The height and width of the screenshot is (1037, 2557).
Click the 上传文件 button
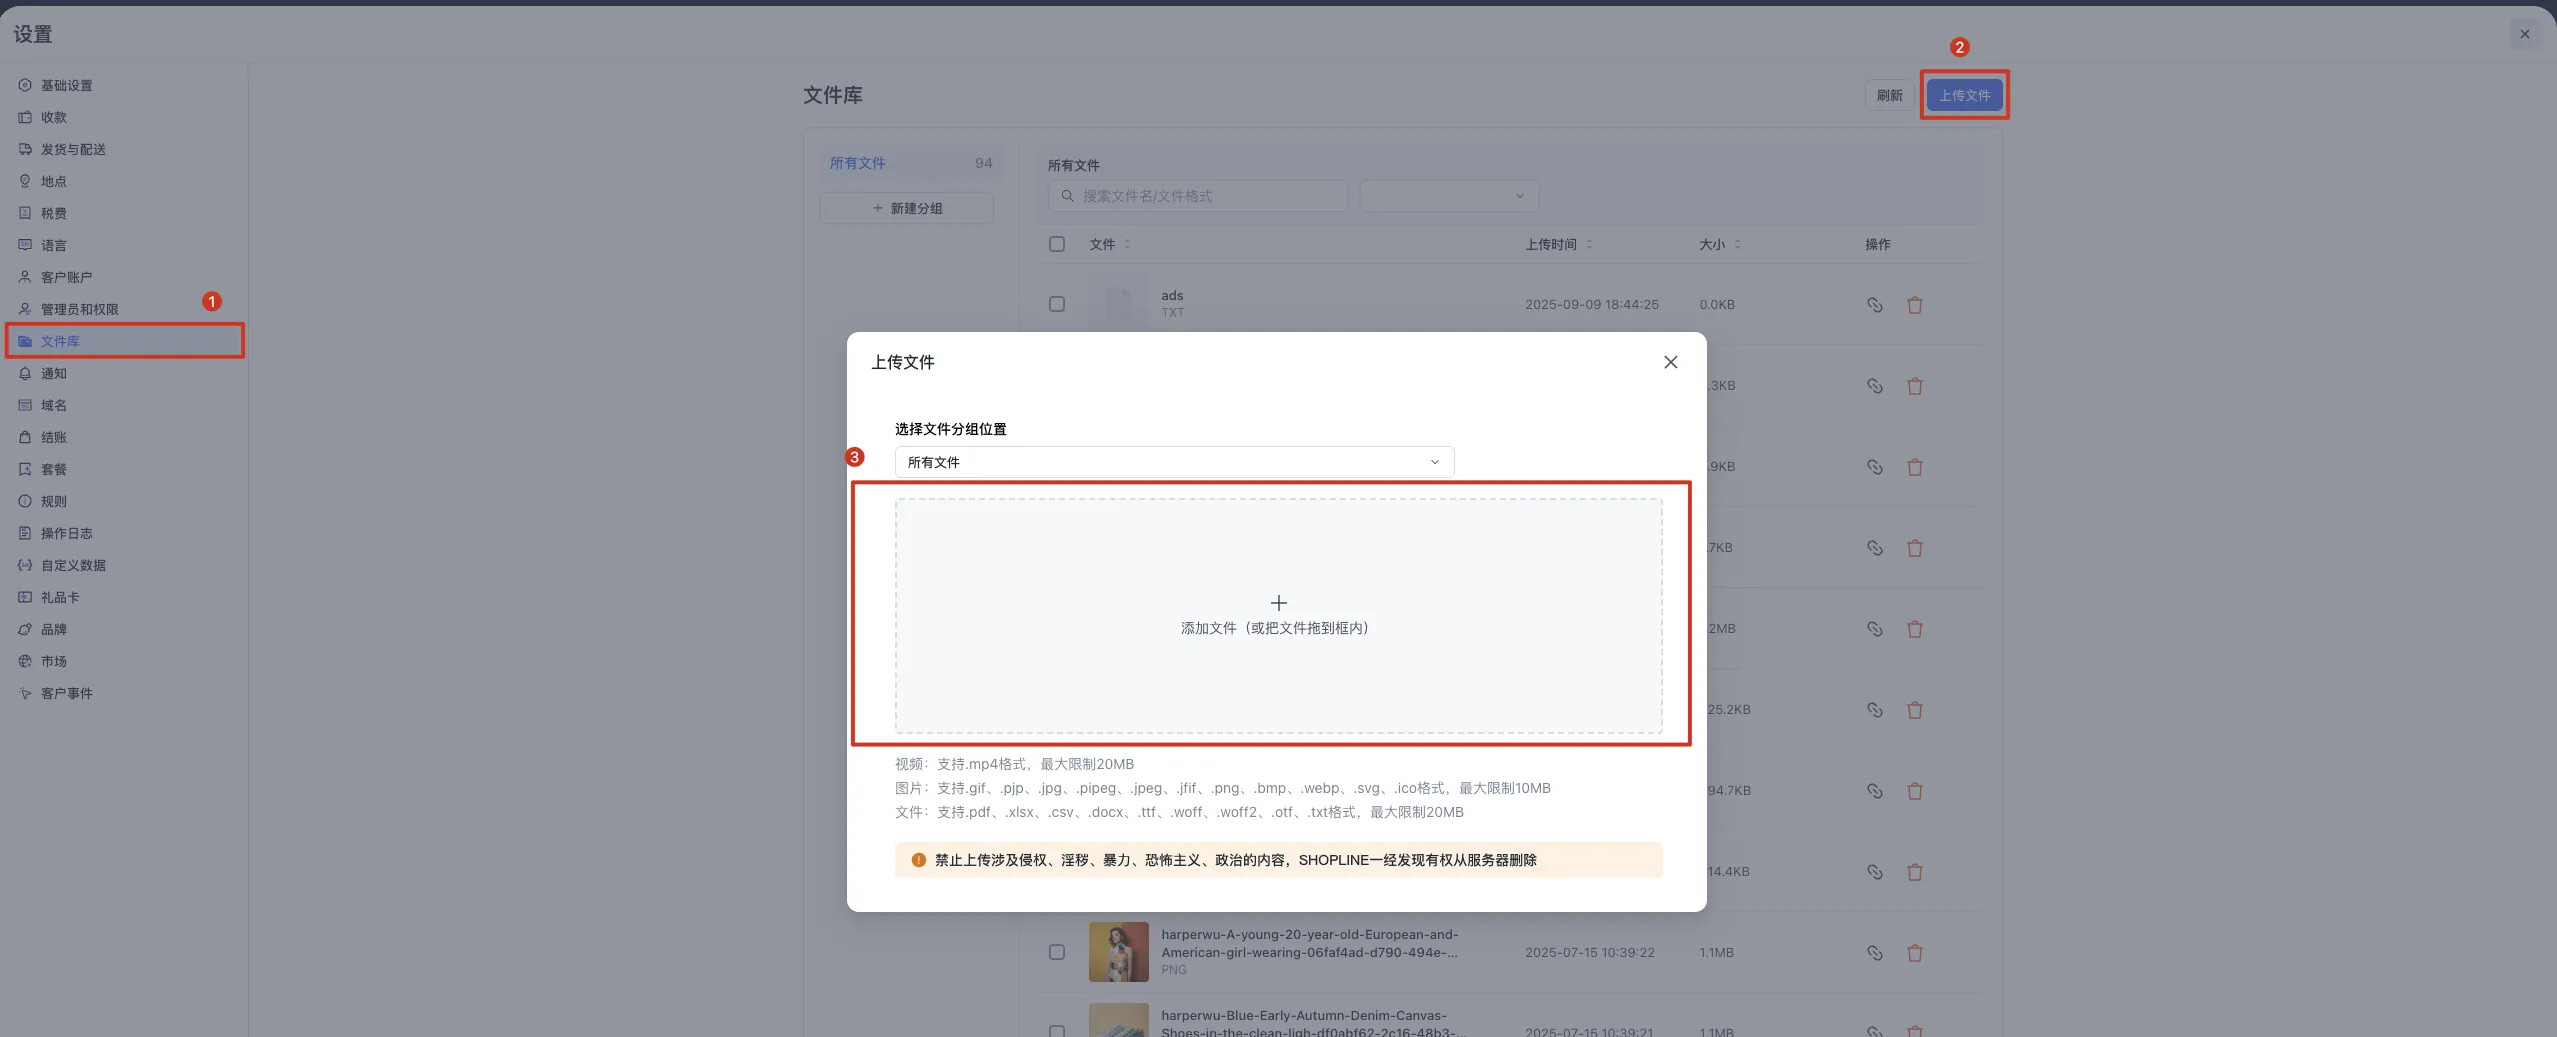click(x=1964, y=95)
